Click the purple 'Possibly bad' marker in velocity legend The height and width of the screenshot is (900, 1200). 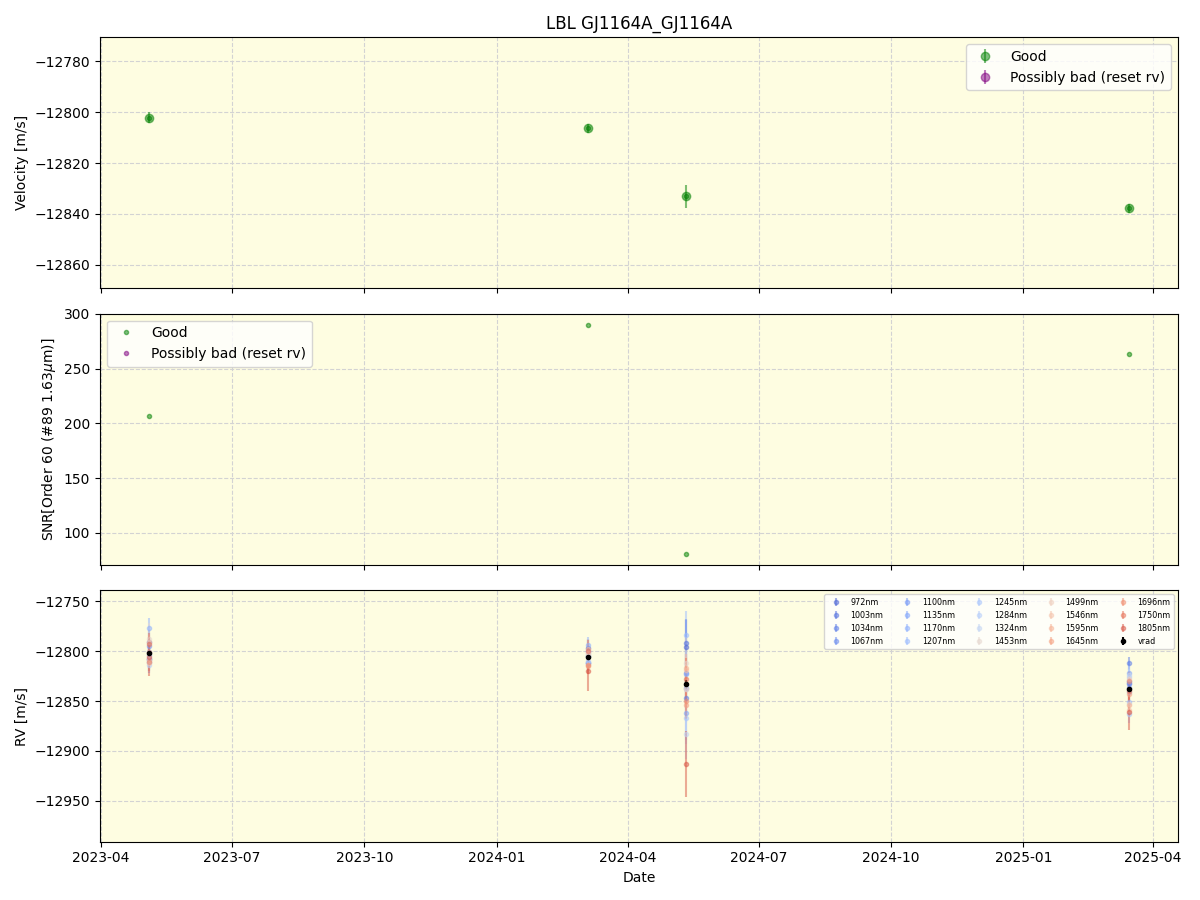point(985,77)
